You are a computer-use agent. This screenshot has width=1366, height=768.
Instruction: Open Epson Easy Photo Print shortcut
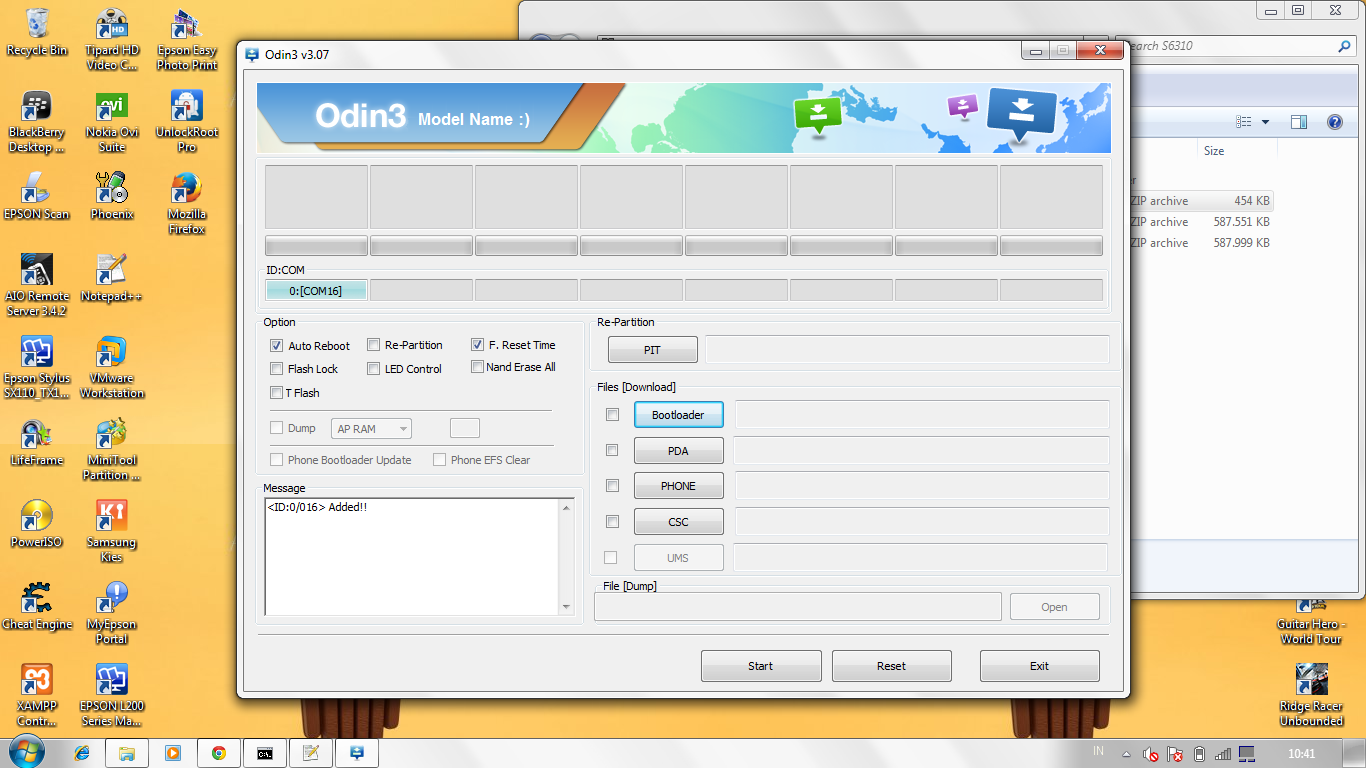pos(187,40)
